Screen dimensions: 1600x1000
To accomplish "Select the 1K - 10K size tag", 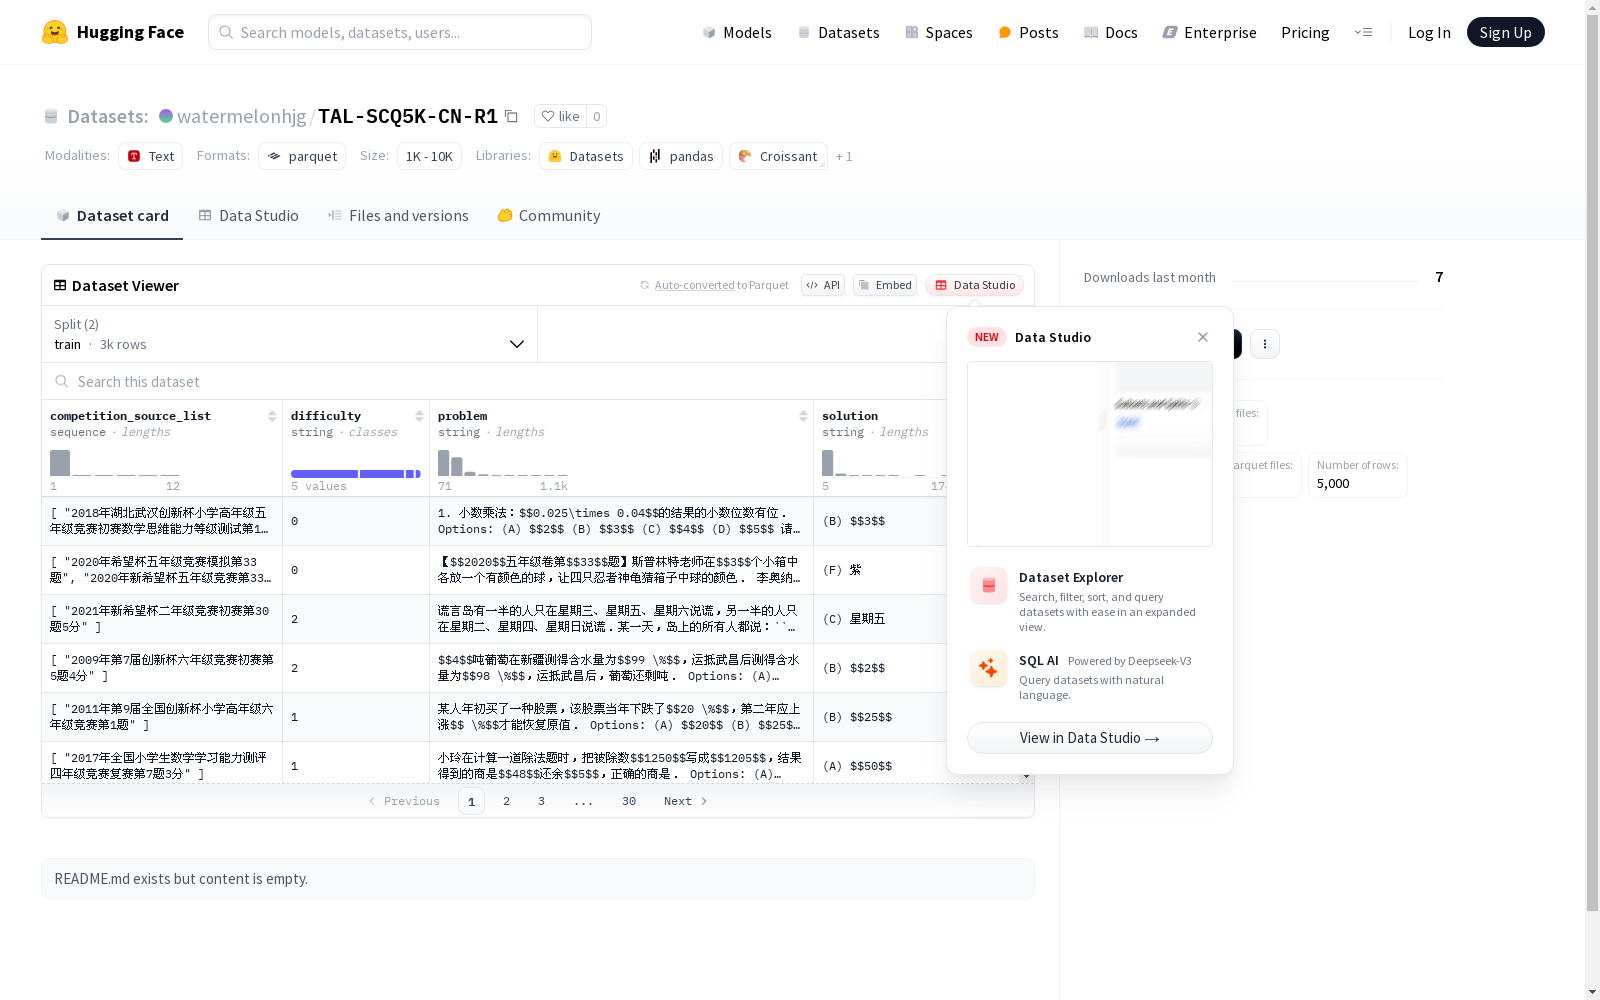I will pyautogui.click(x=429, y=156).
